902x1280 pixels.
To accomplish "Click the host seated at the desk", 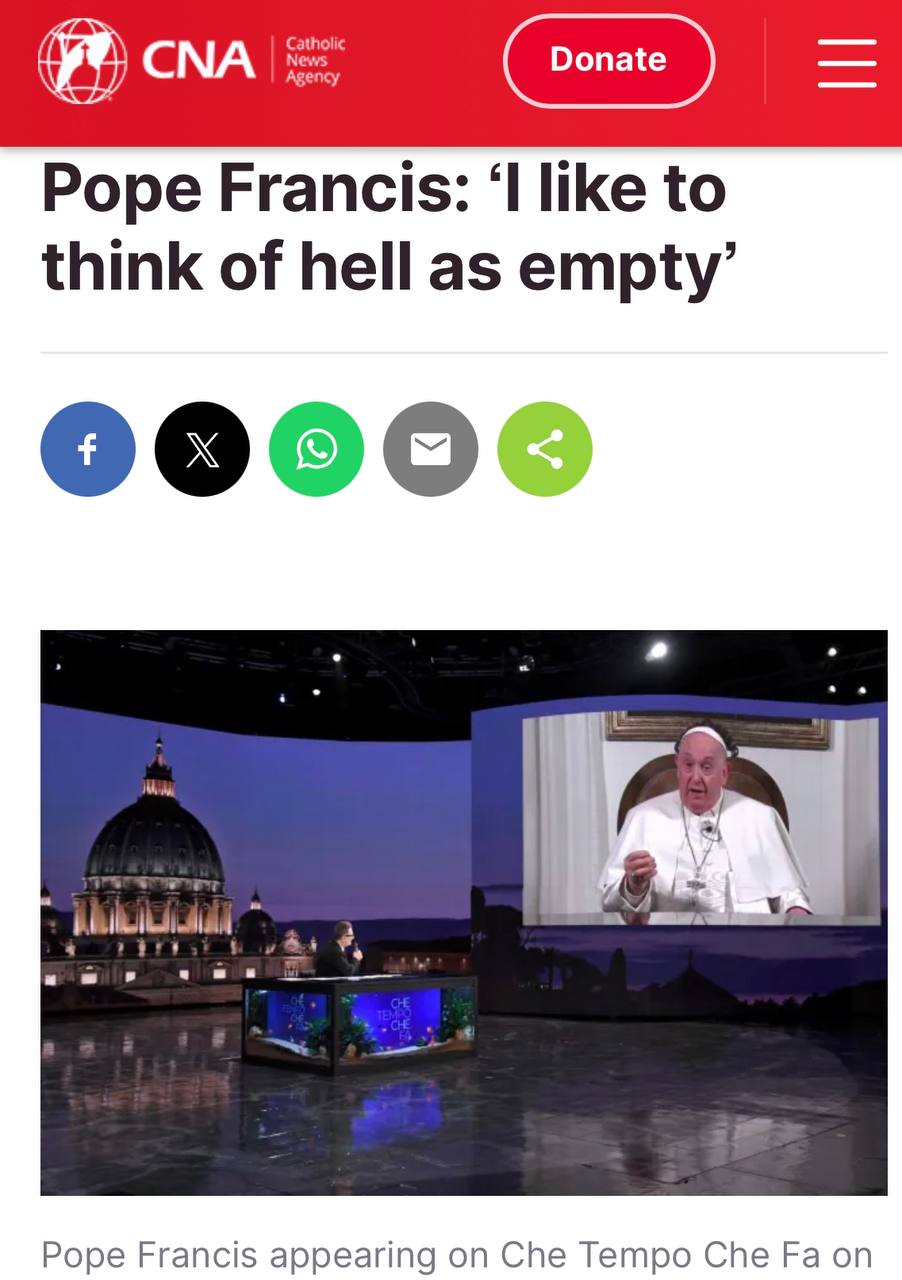I will point(340,949).
